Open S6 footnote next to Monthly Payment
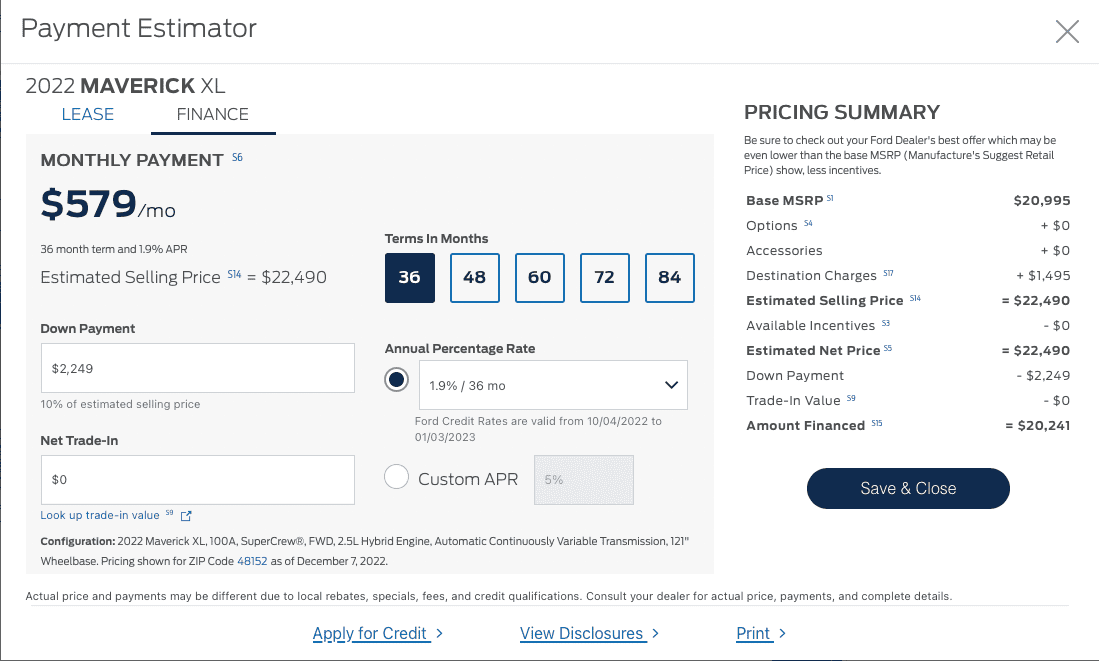Viewport: 1099px width, 661px height. click(x=238, y=157)
